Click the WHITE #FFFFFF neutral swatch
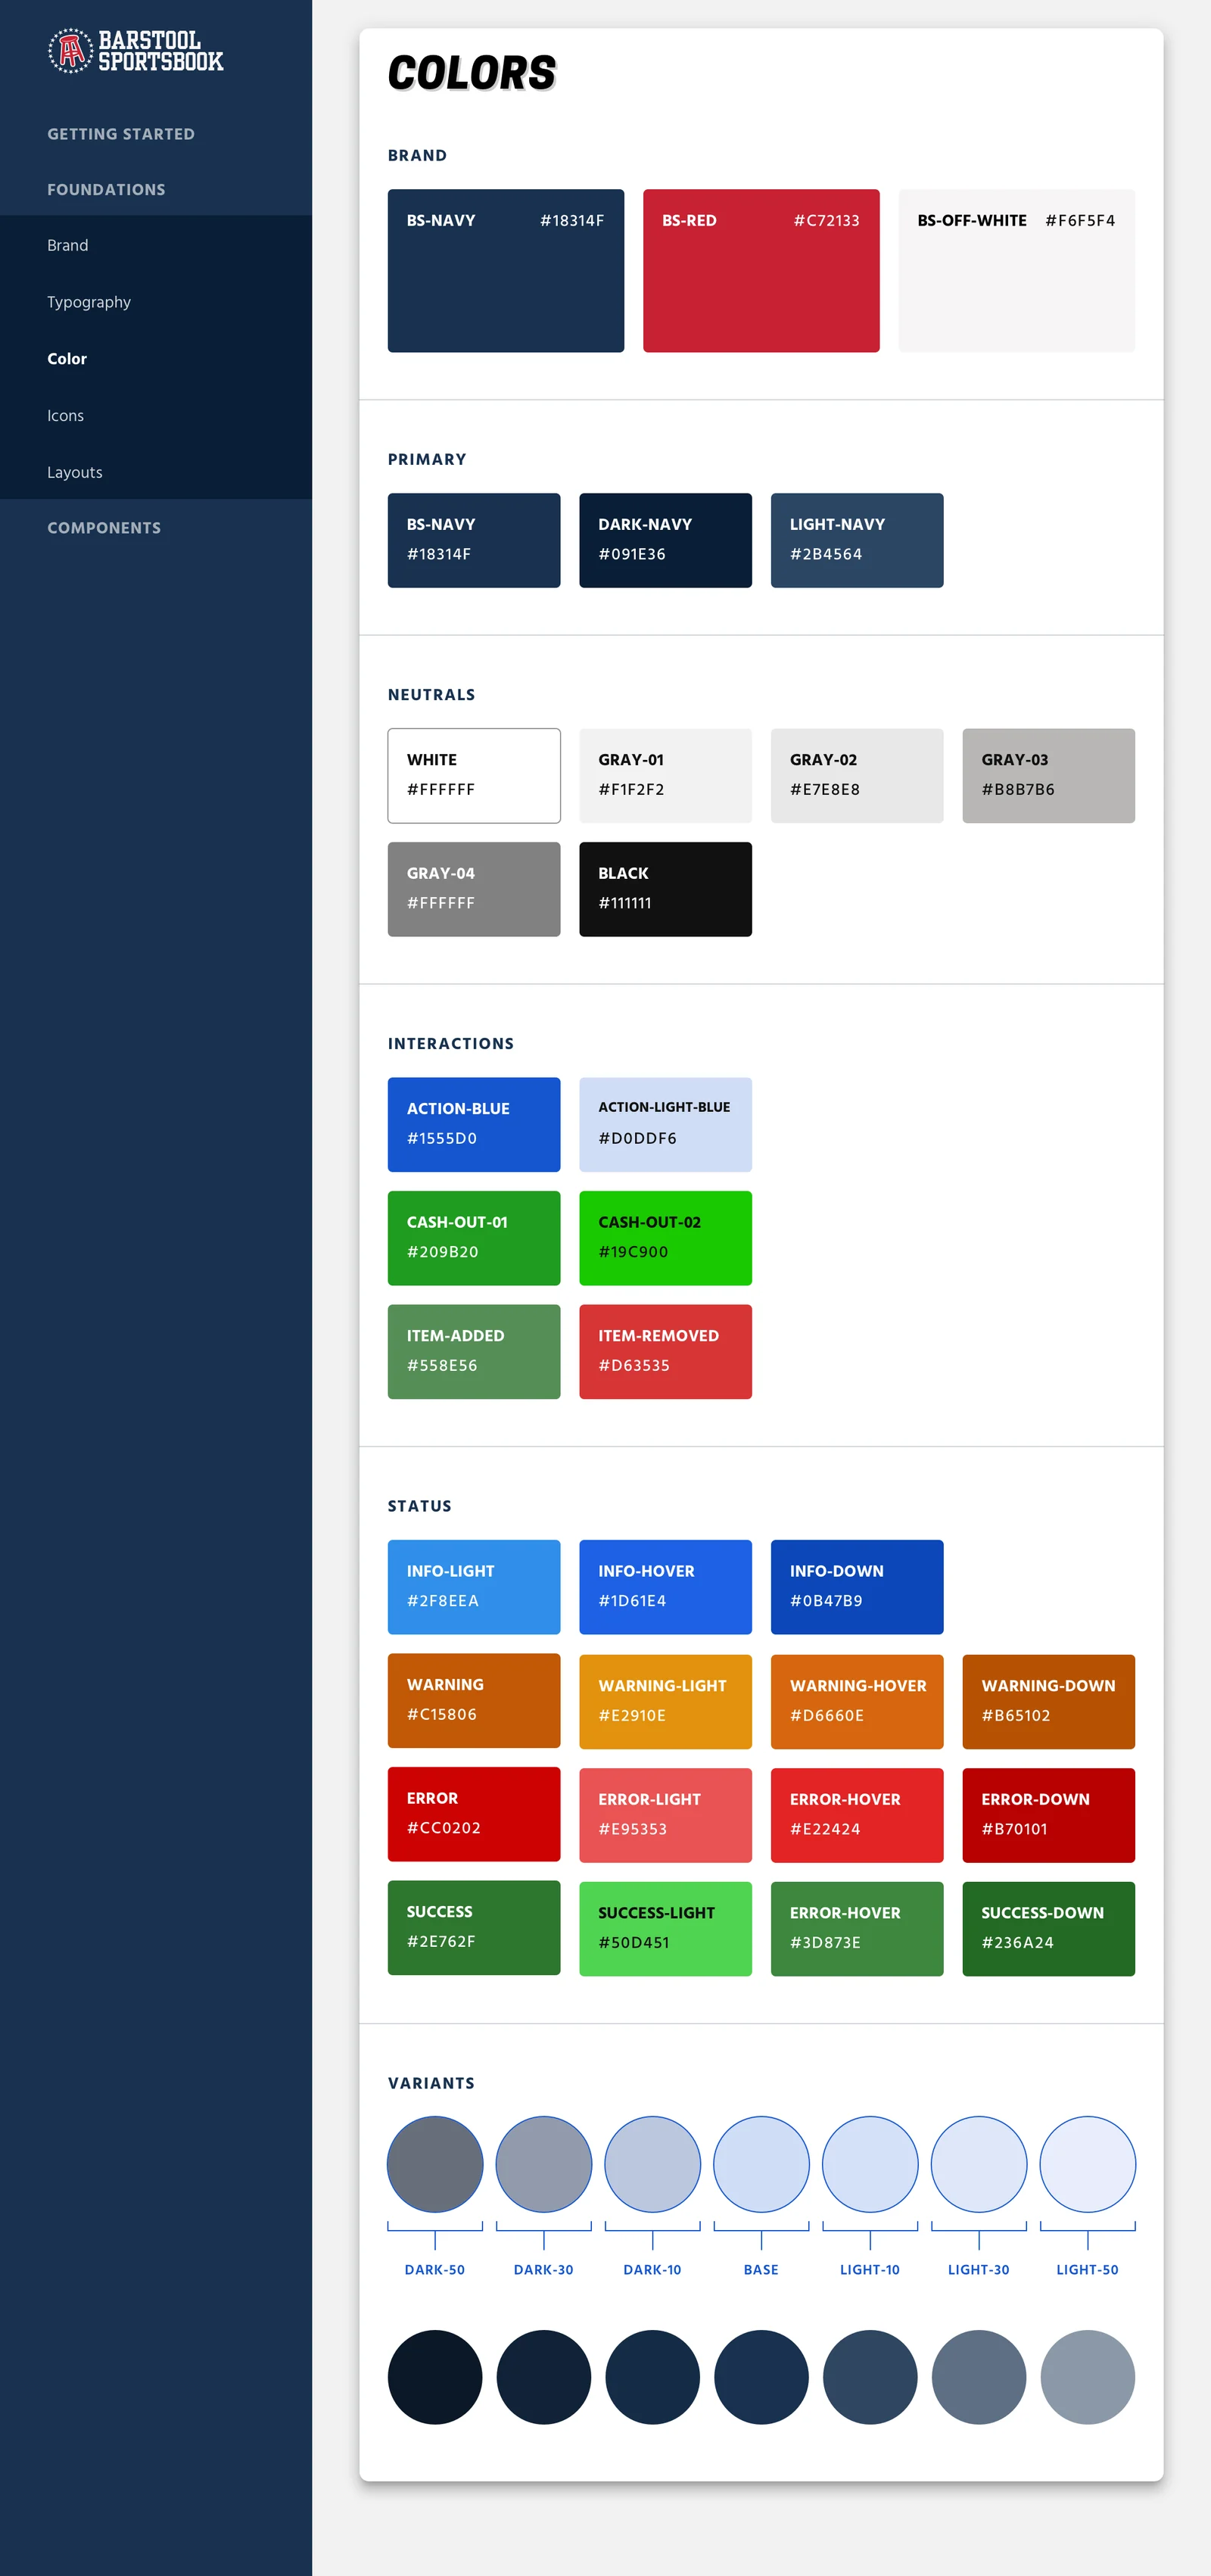This screenshot has height=2576, width=1211. pyautogui.click(x=474, y=776)
